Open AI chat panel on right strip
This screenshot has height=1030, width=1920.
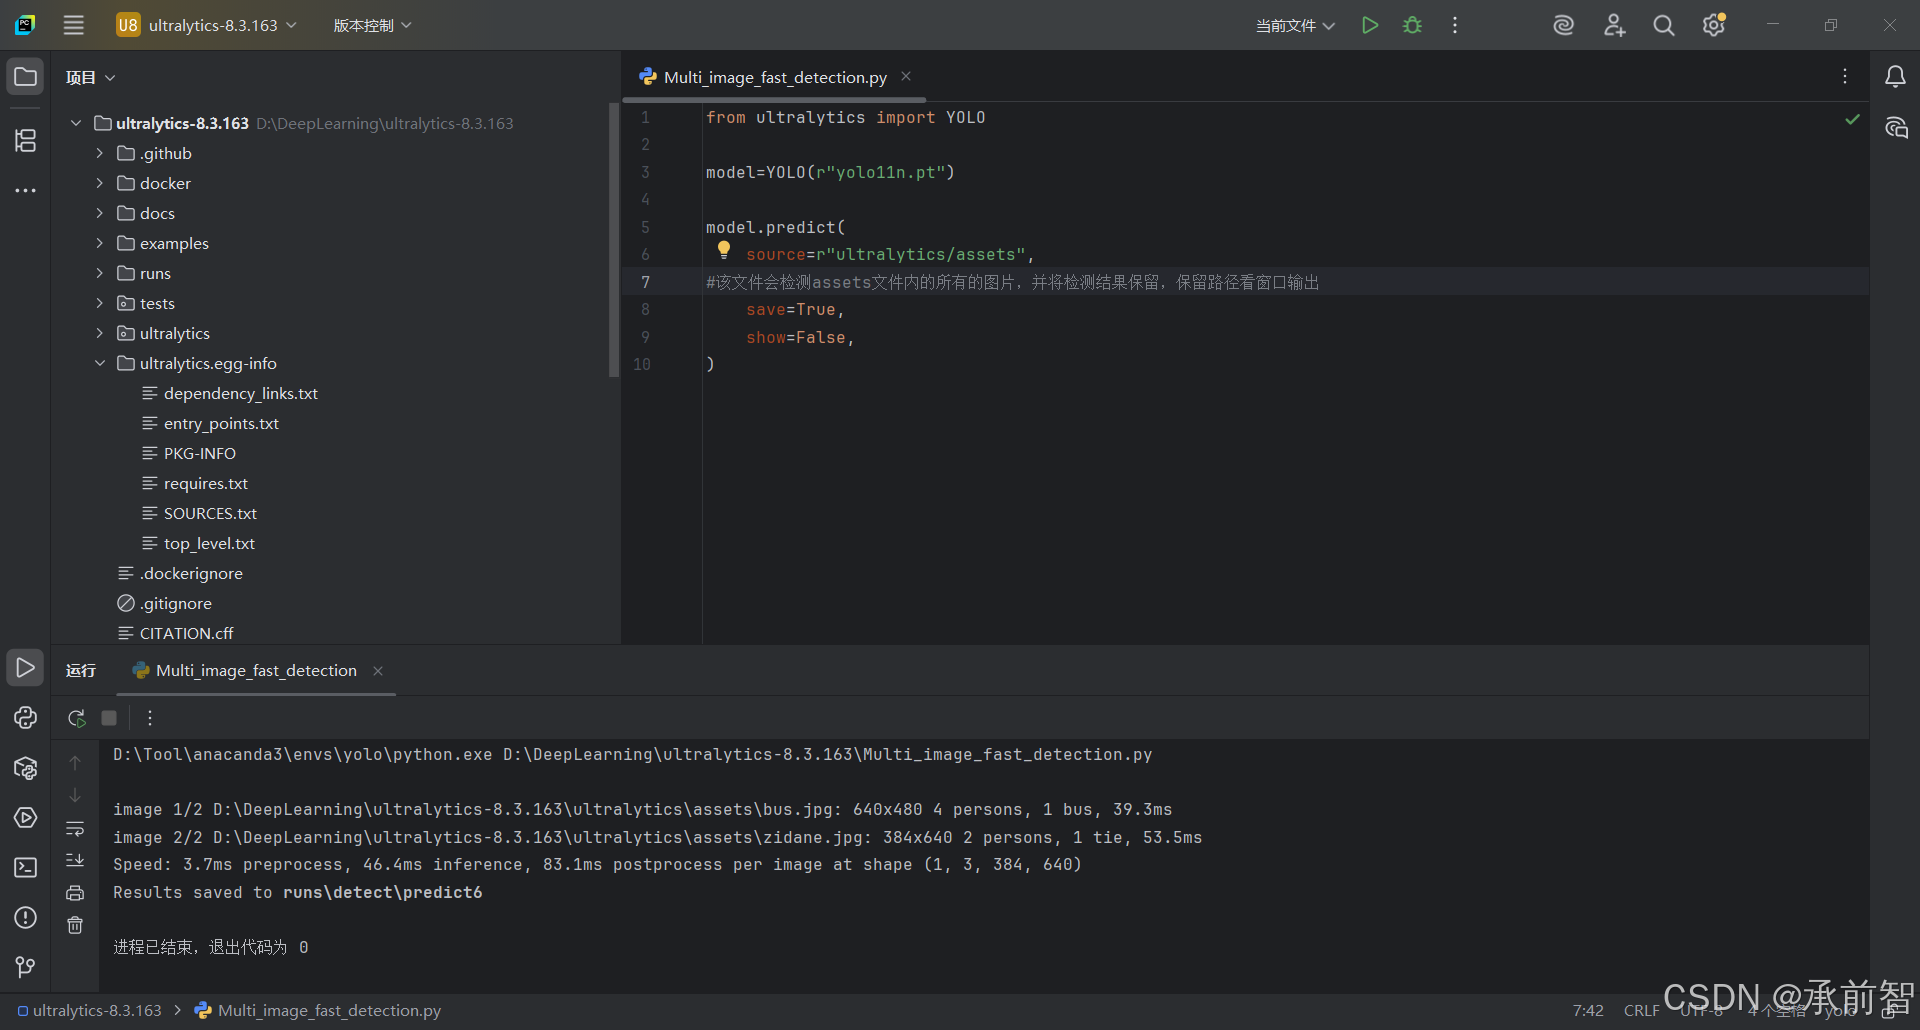point(1896,127)
